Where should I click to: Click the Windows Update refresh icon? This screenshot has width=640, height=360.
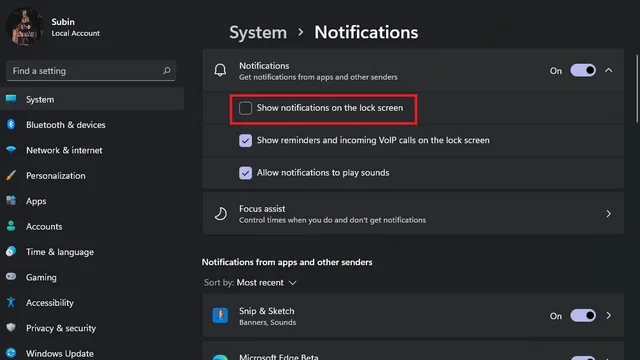click(11, 353)
